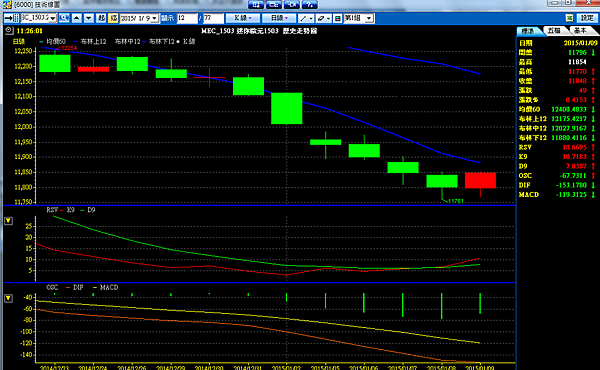The height and width of the screenshot is (370, 600).
Task: Switch to the 基本 tab
Action: point(580,31)
